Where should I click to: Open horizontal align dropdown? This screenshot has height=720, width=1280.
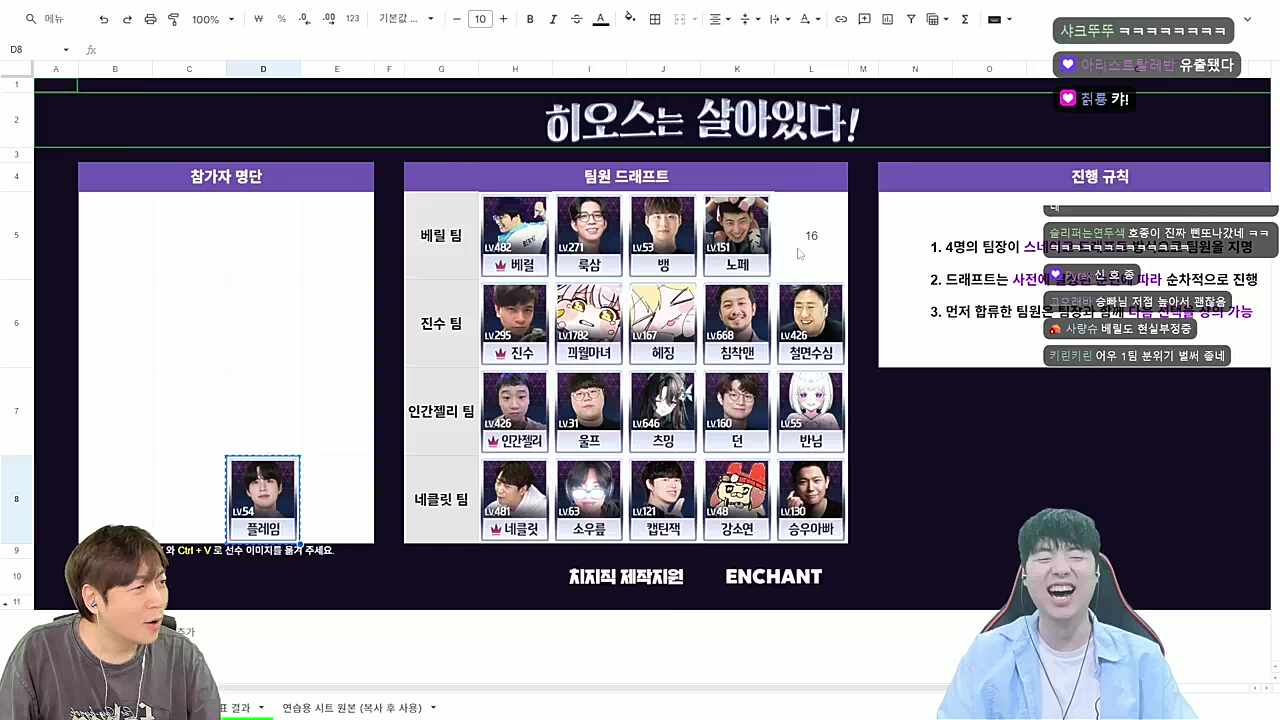click(719, 19)
